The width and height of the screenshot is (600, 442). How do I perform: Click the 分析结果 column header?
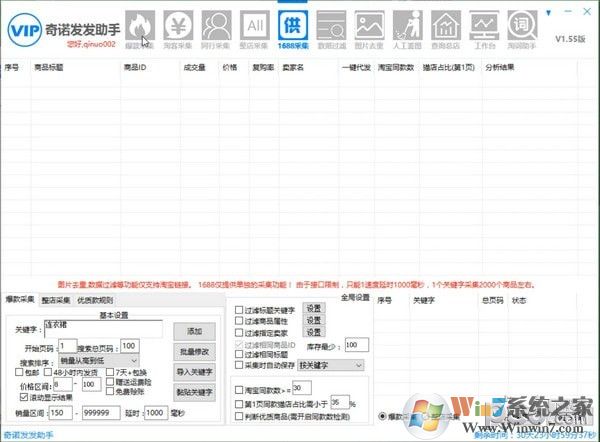point(499,67)
